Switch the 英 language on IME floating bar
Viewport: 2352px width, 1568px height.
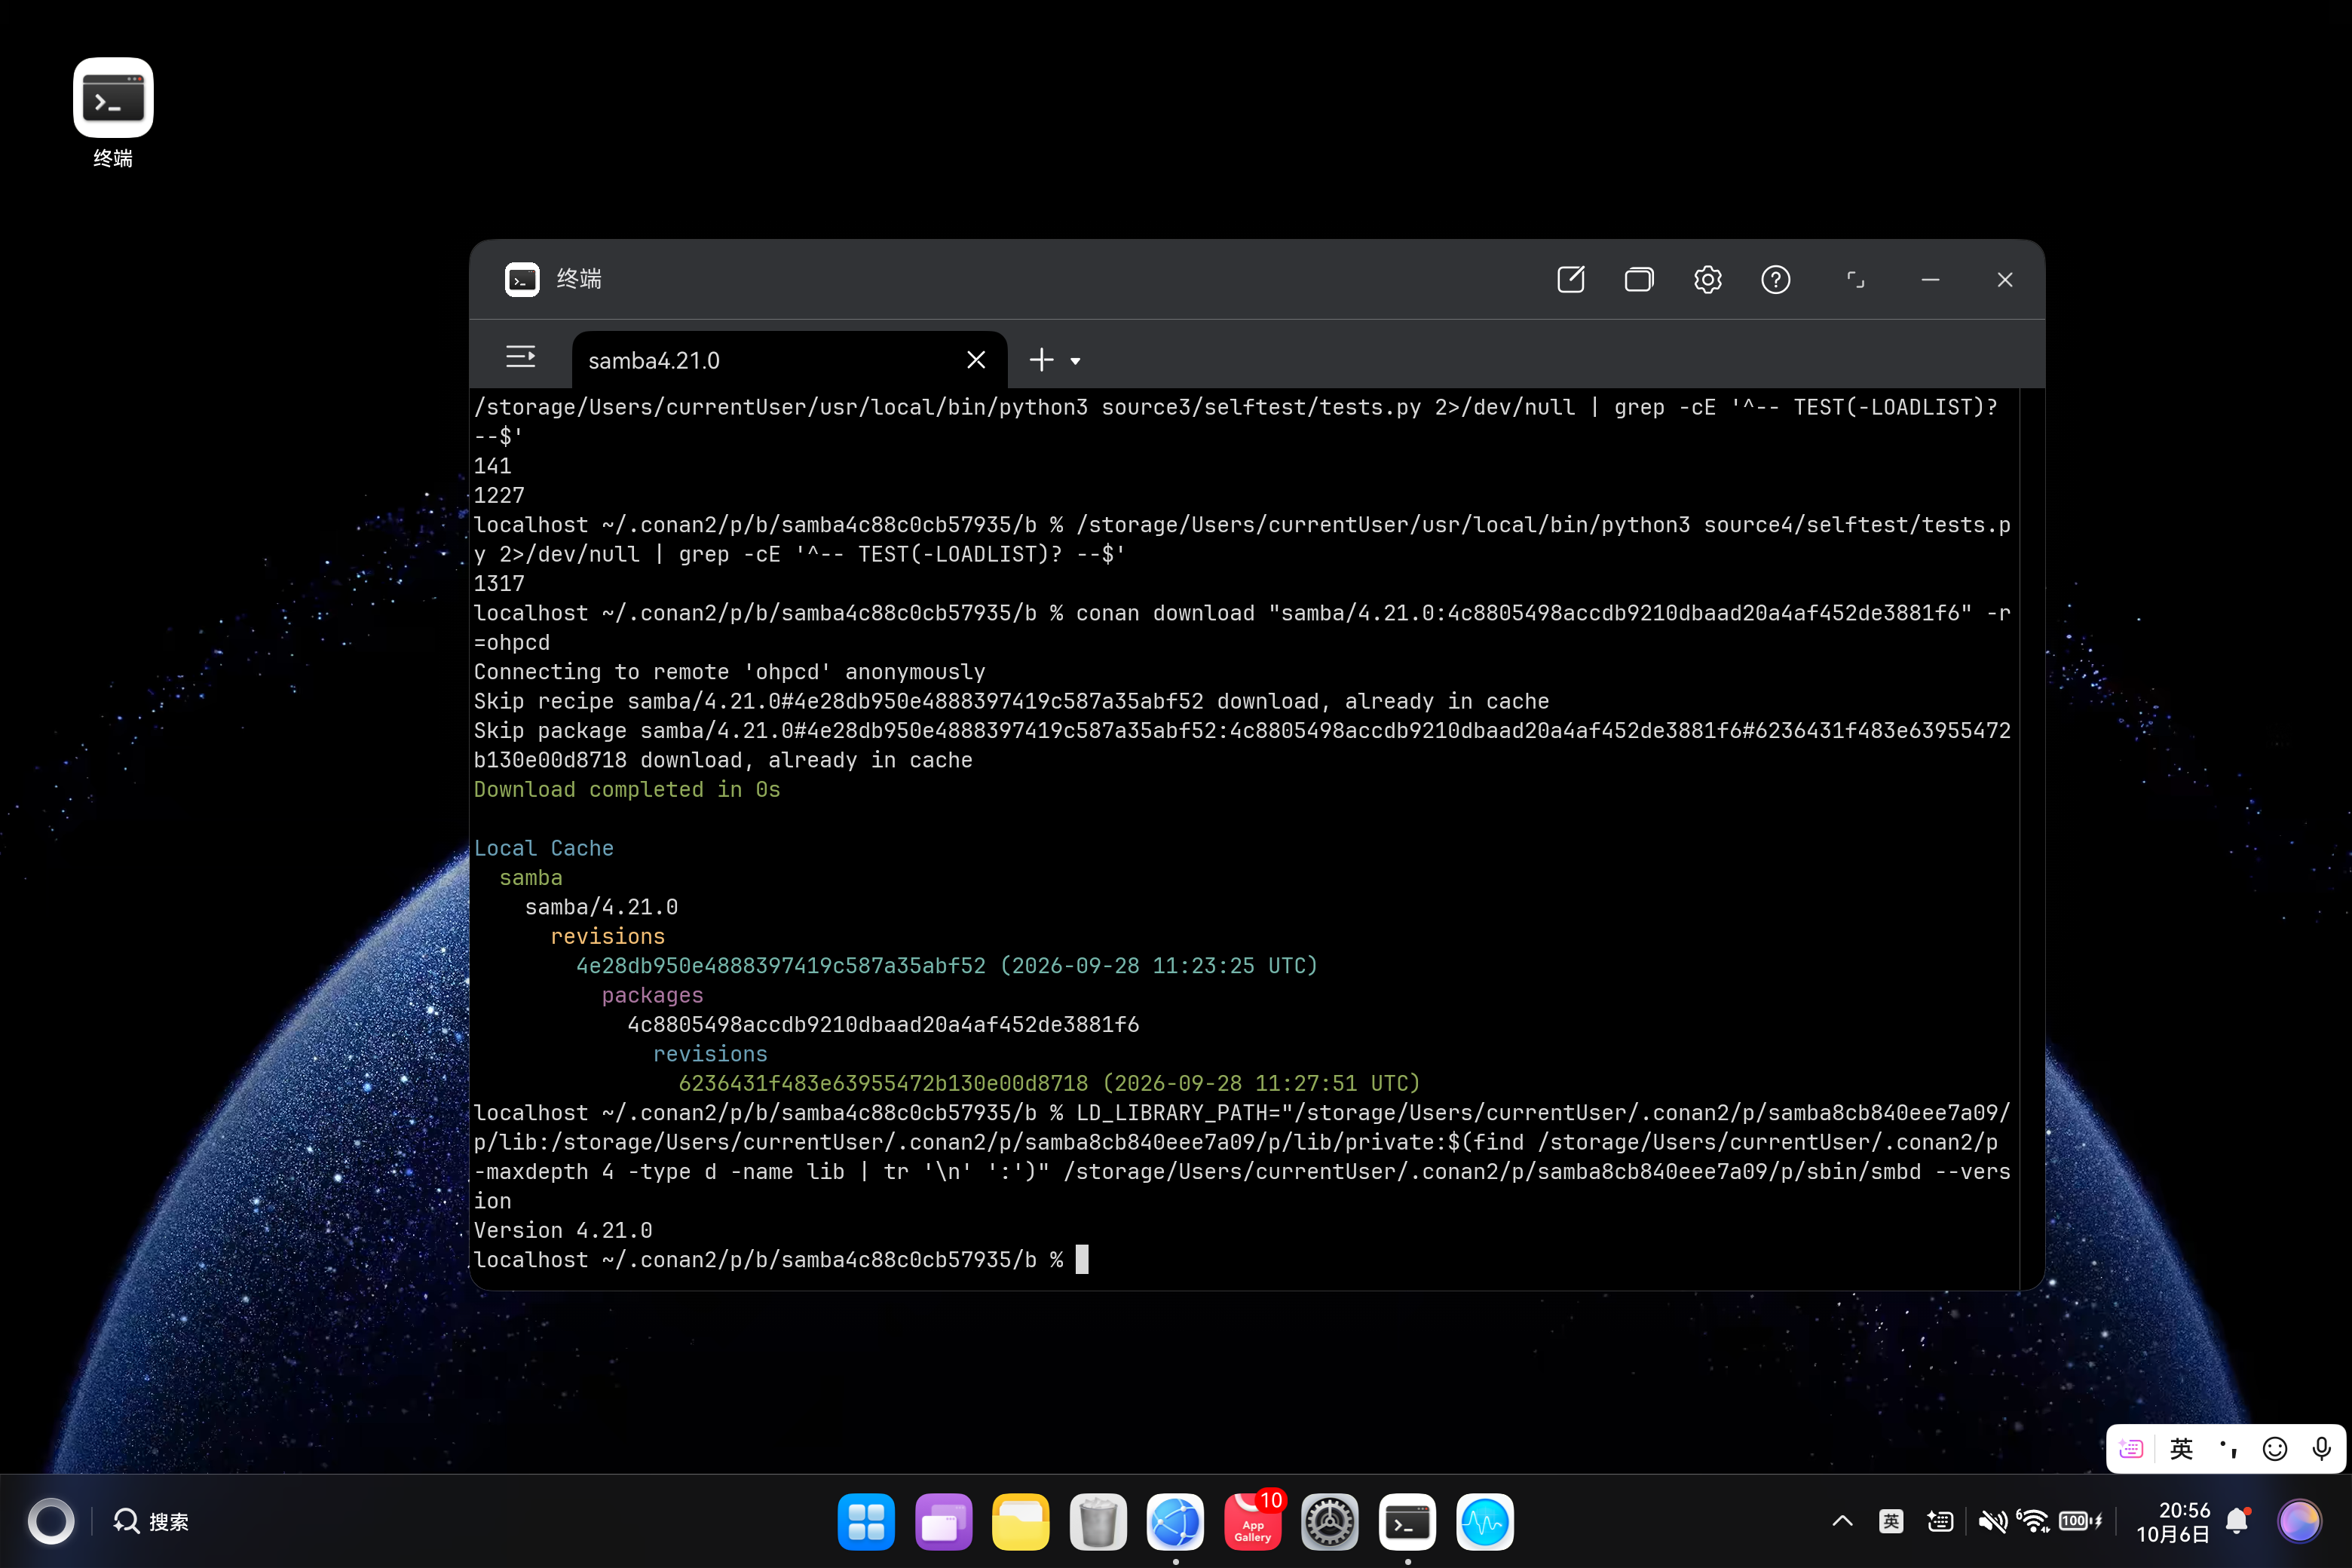click(x=2181, y=1449)
